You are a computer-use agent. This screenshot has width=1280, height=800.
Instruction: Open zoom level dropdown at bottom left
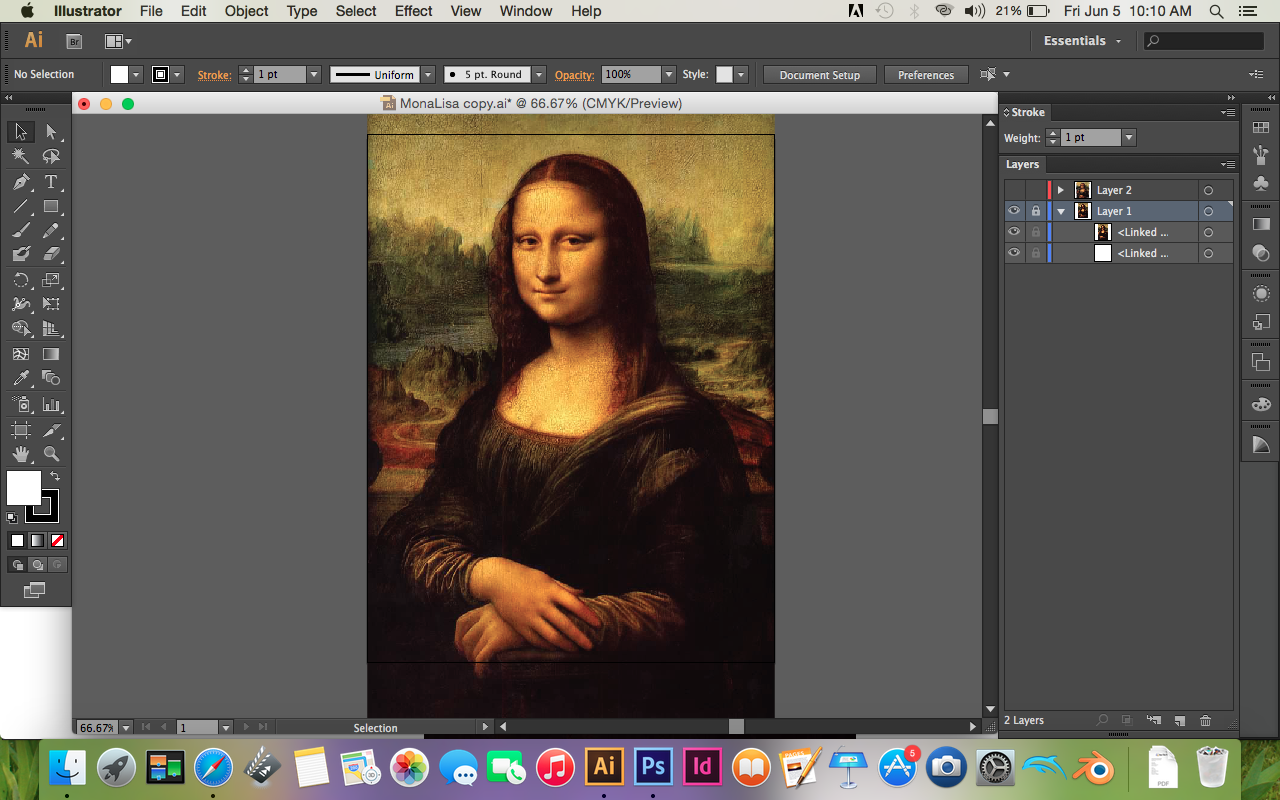pos(126,728)
